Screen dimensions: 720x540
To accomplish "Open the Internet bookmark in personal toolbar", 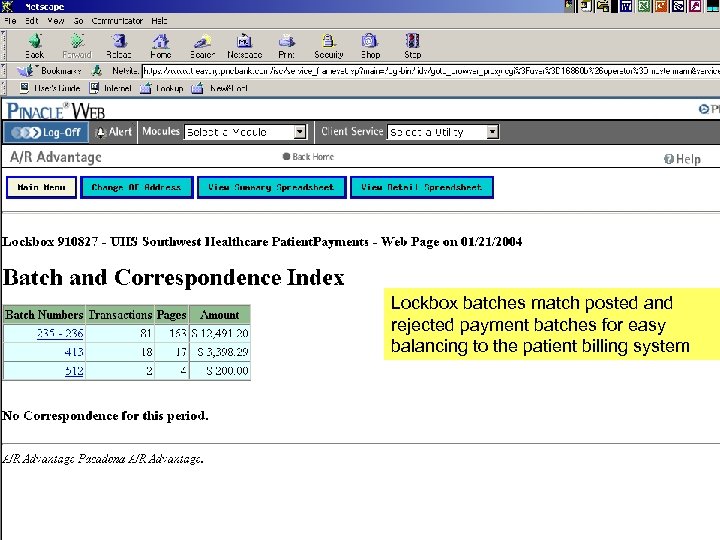I will pyautogui.click(x=111, y=88).
